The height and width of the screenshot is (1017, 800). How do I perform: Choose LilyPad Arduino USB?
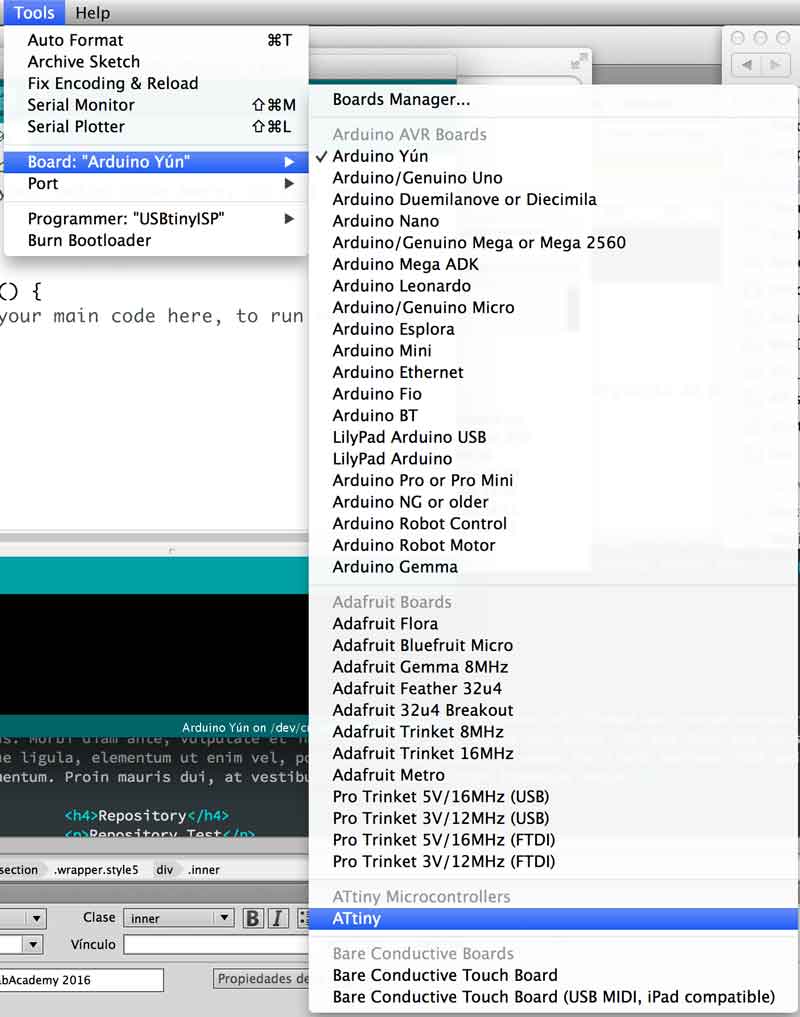pyautogui.click(x=553, y=437)
